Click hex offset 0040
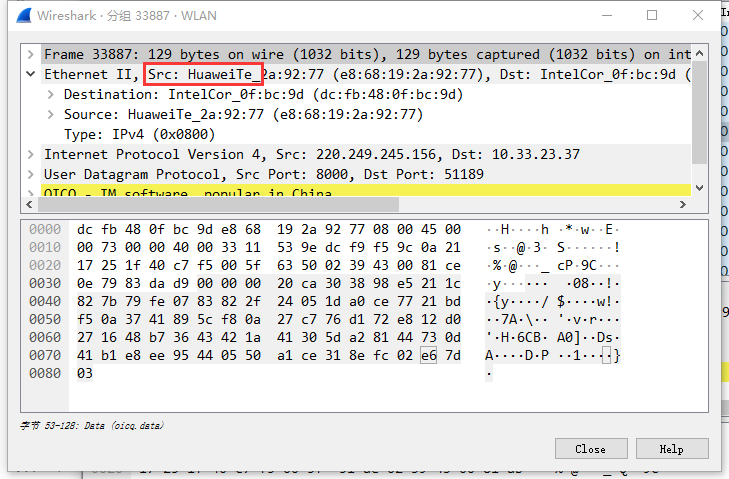This screenshot has width=729, height=479. pyautogui.click(x=45, y=301)
